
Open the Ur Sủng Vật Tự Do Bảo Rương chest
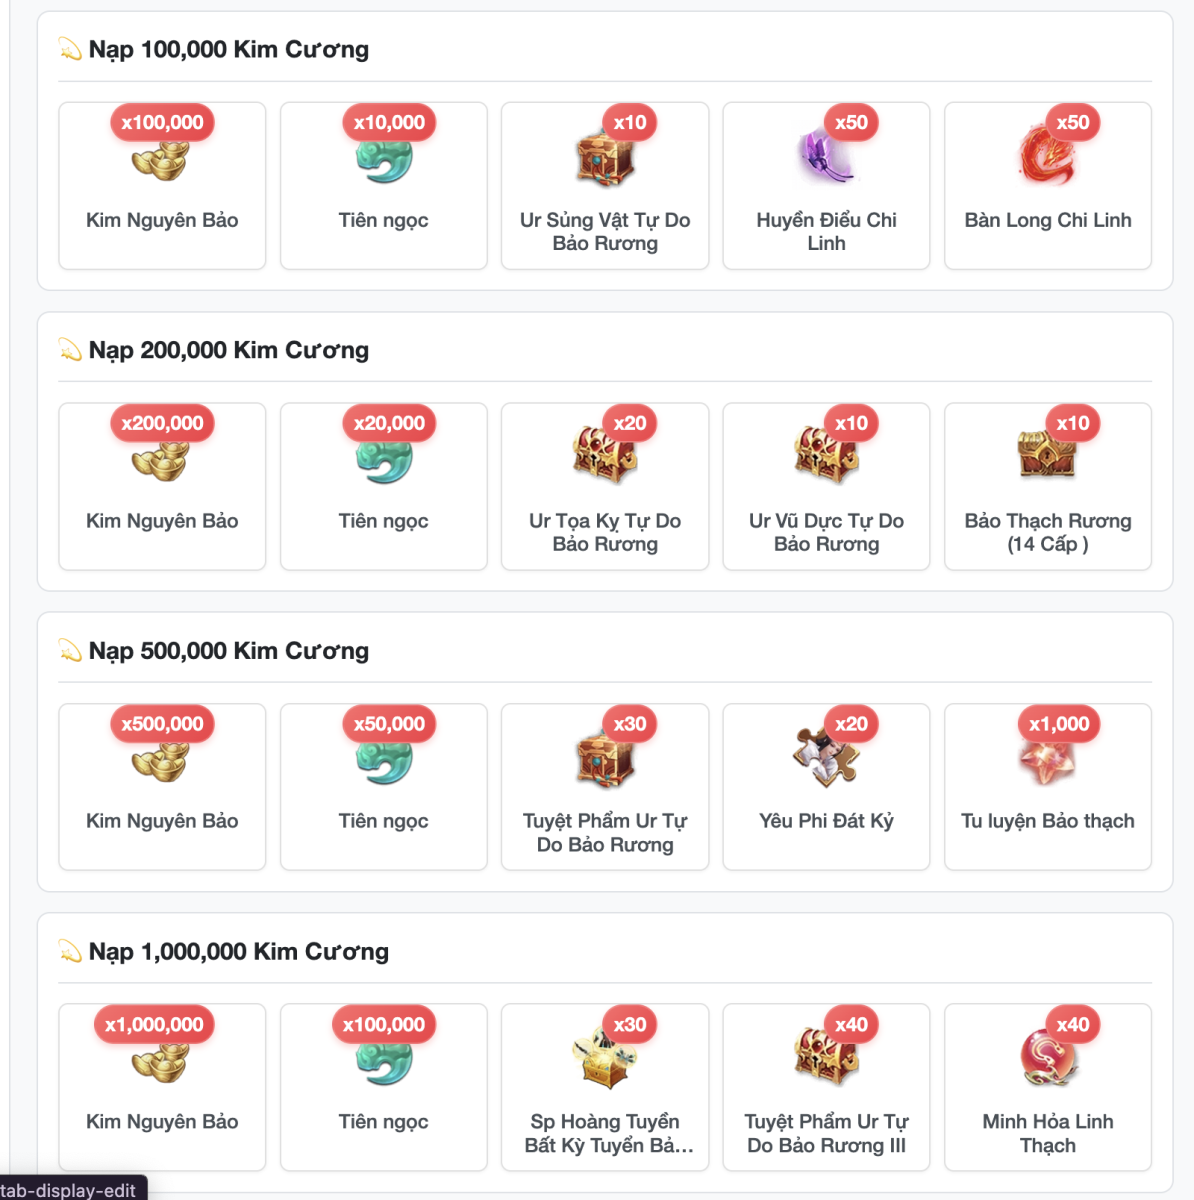click(x=605, y=160)
